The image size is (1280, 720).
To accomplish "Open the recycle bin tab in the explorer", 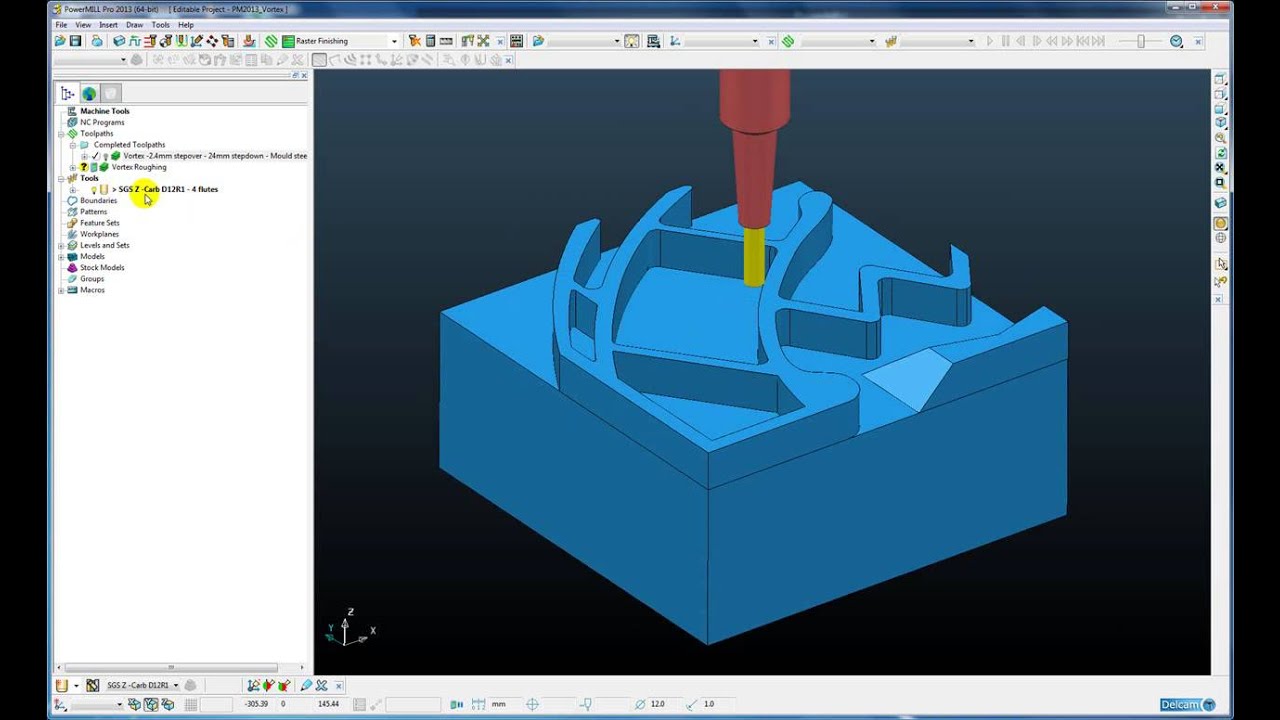I will point(110,93).
